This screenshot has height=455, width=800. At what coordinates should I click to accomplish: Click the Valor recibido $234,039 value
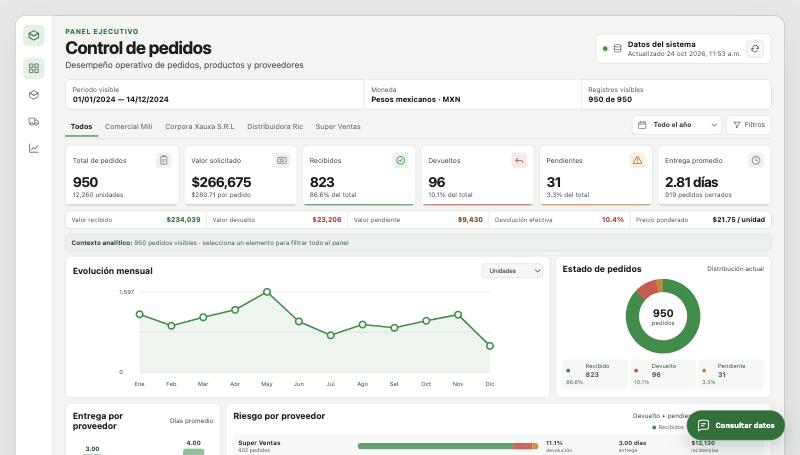tap(183, 220)
